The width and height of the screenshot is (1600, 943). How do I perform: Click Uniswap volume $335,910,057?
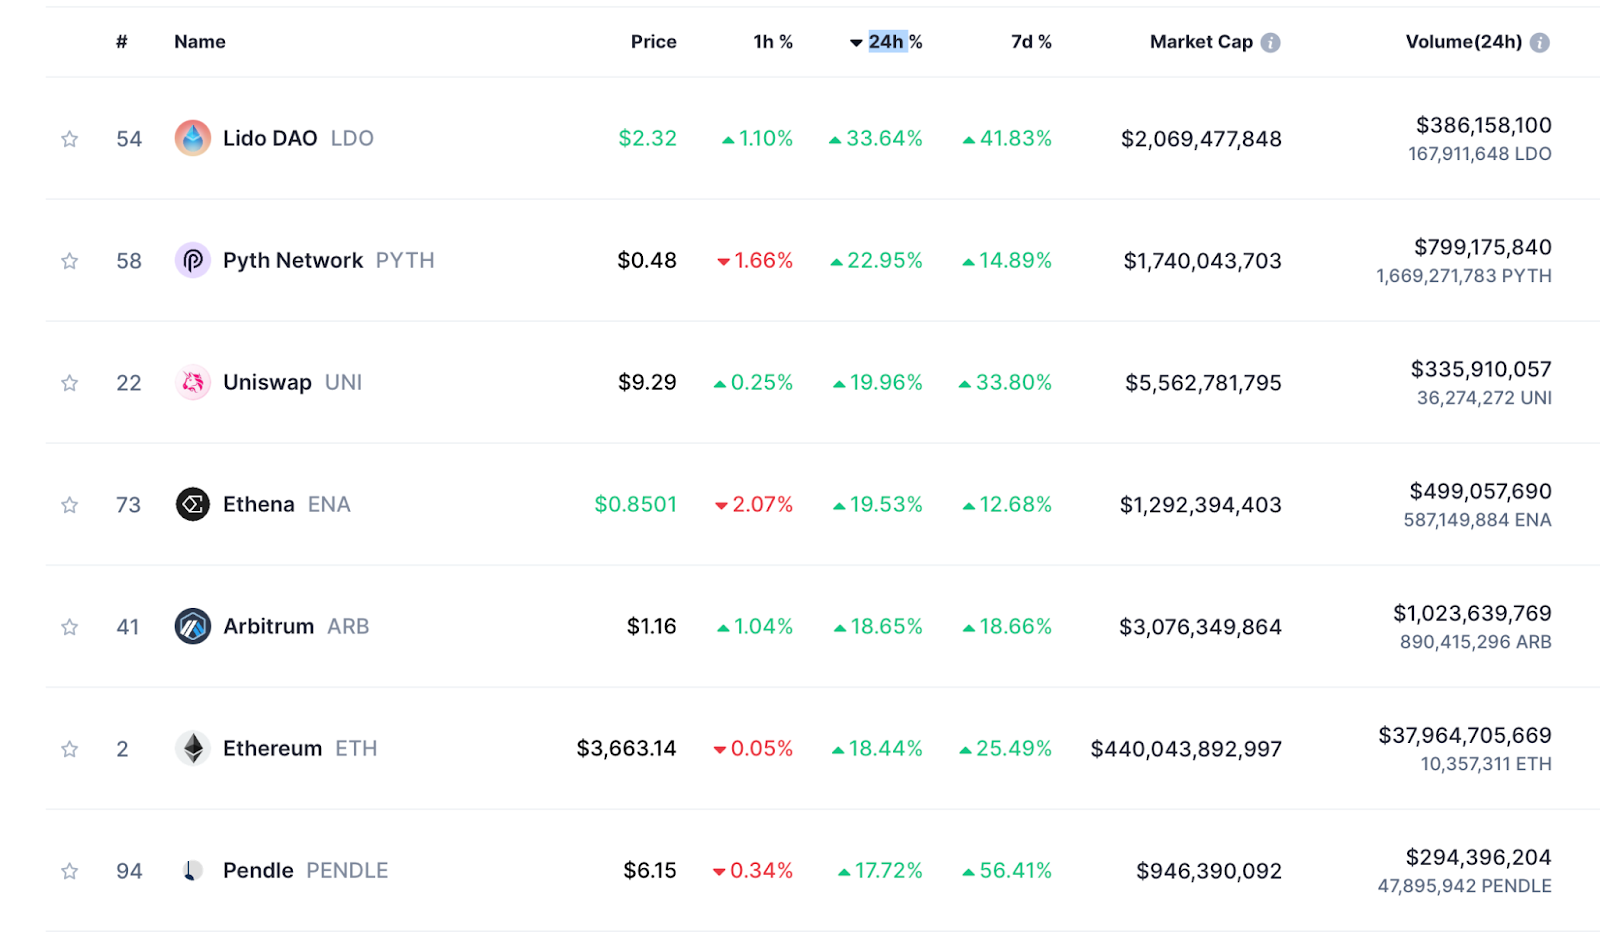(x=1481, y=369)
